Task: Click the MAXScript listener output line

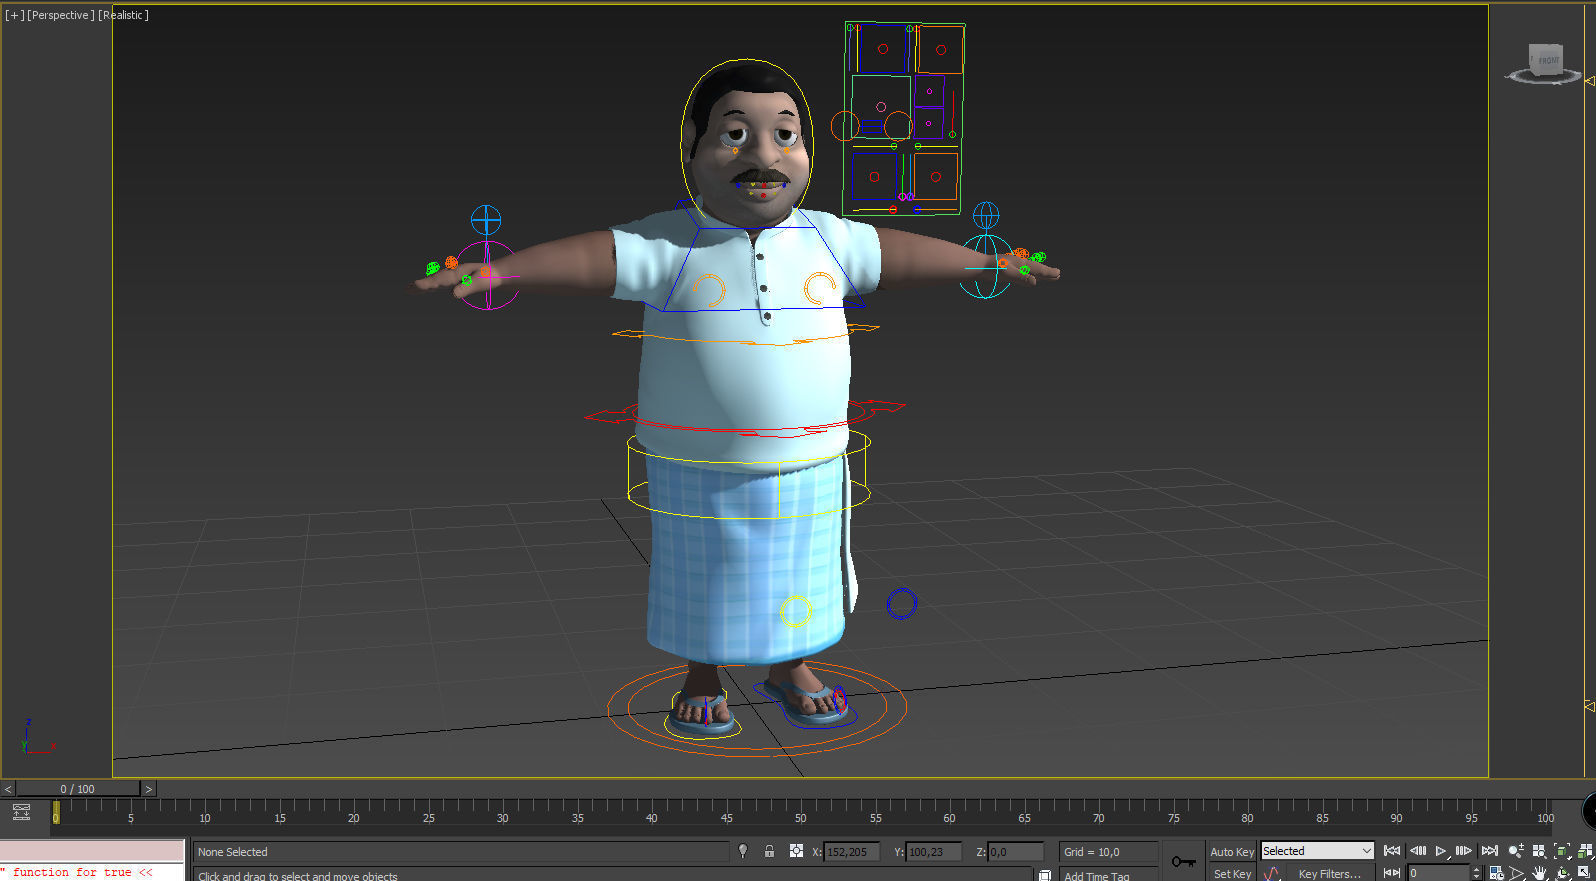Action: click(93, 872)
